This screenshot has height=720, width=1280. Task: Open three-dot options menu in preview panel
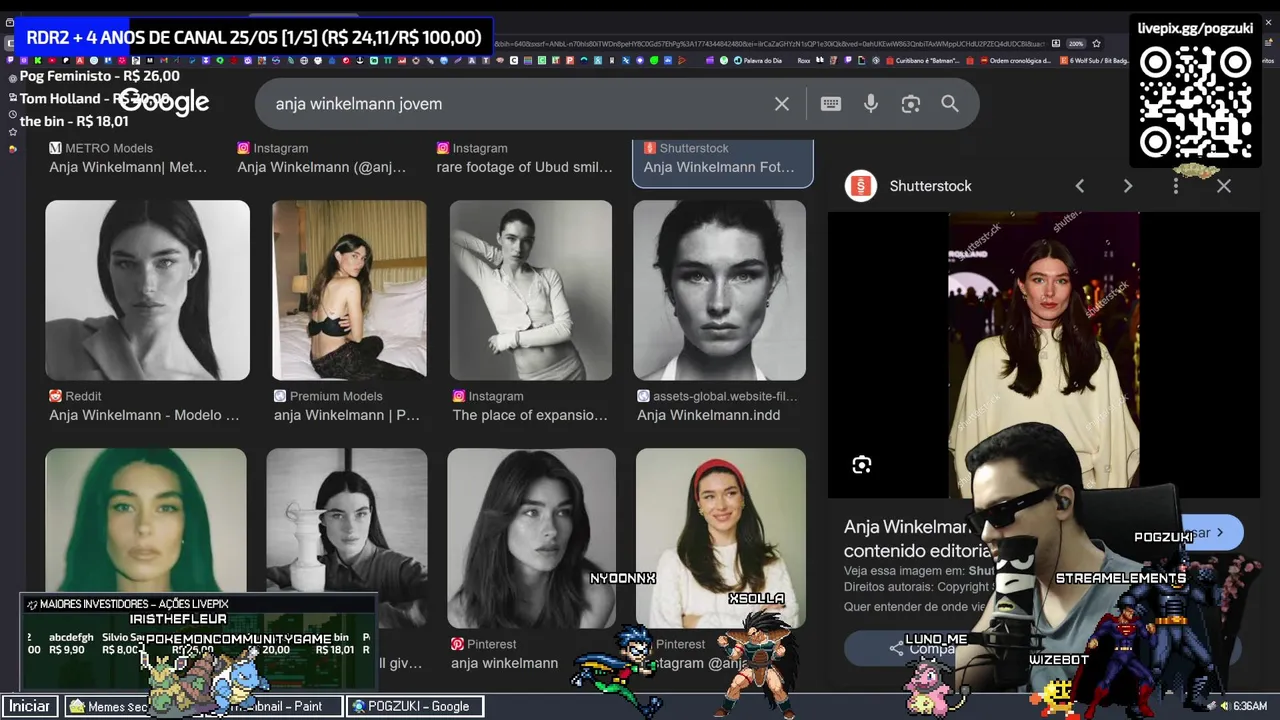coord(1176,186)
